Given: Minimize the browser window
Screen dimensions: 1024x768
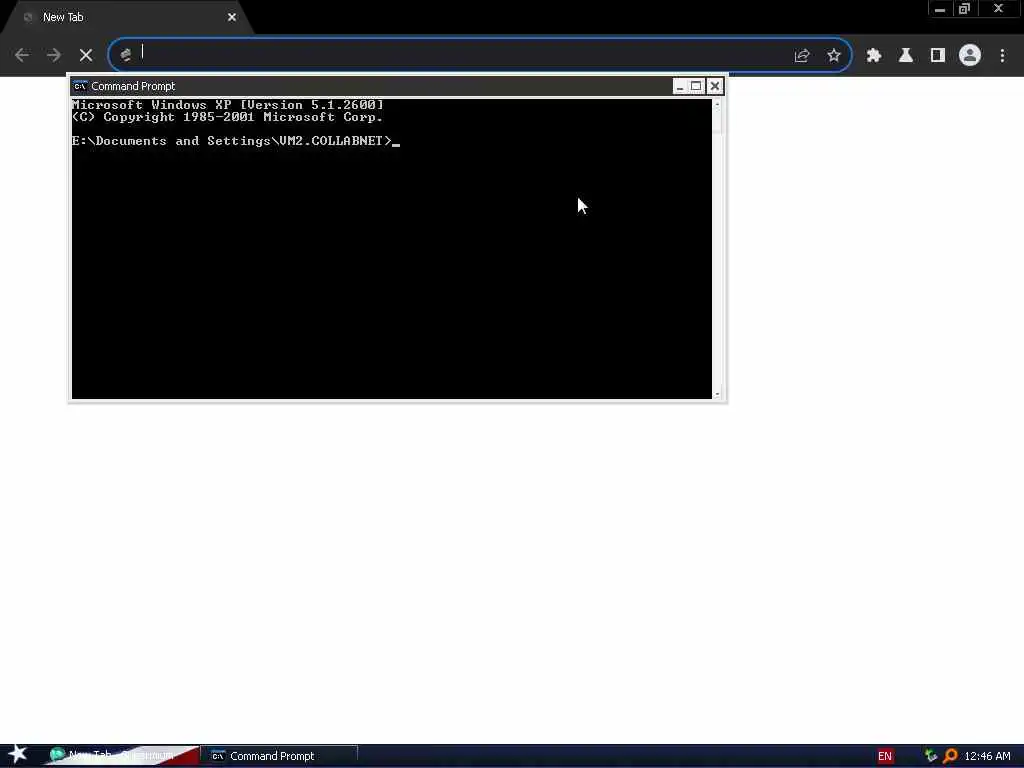Looking at the screenshot, I should click(x=940, y=9).
